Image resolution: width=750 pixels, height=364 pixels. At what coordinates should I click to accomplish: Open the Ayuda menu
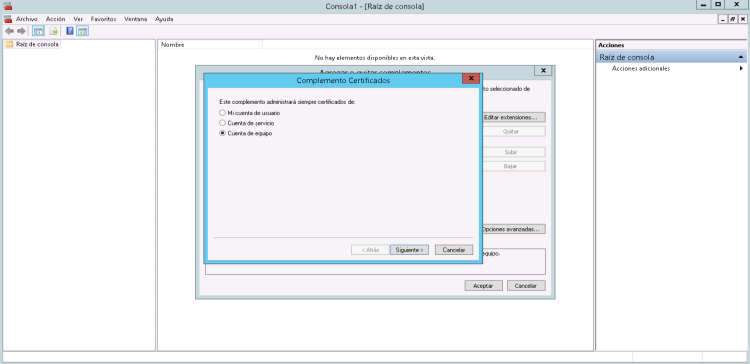click(164, 19)
